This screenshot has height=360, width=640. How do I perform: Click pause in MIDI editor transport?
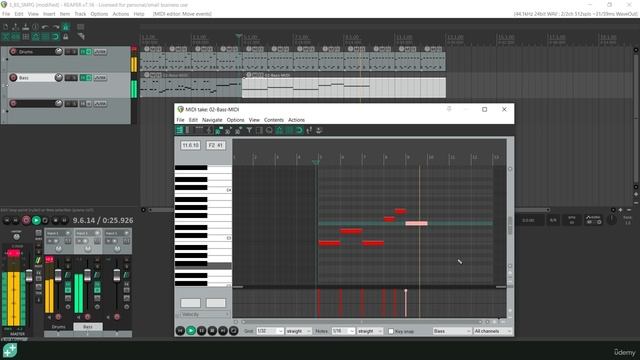point(201,331)
